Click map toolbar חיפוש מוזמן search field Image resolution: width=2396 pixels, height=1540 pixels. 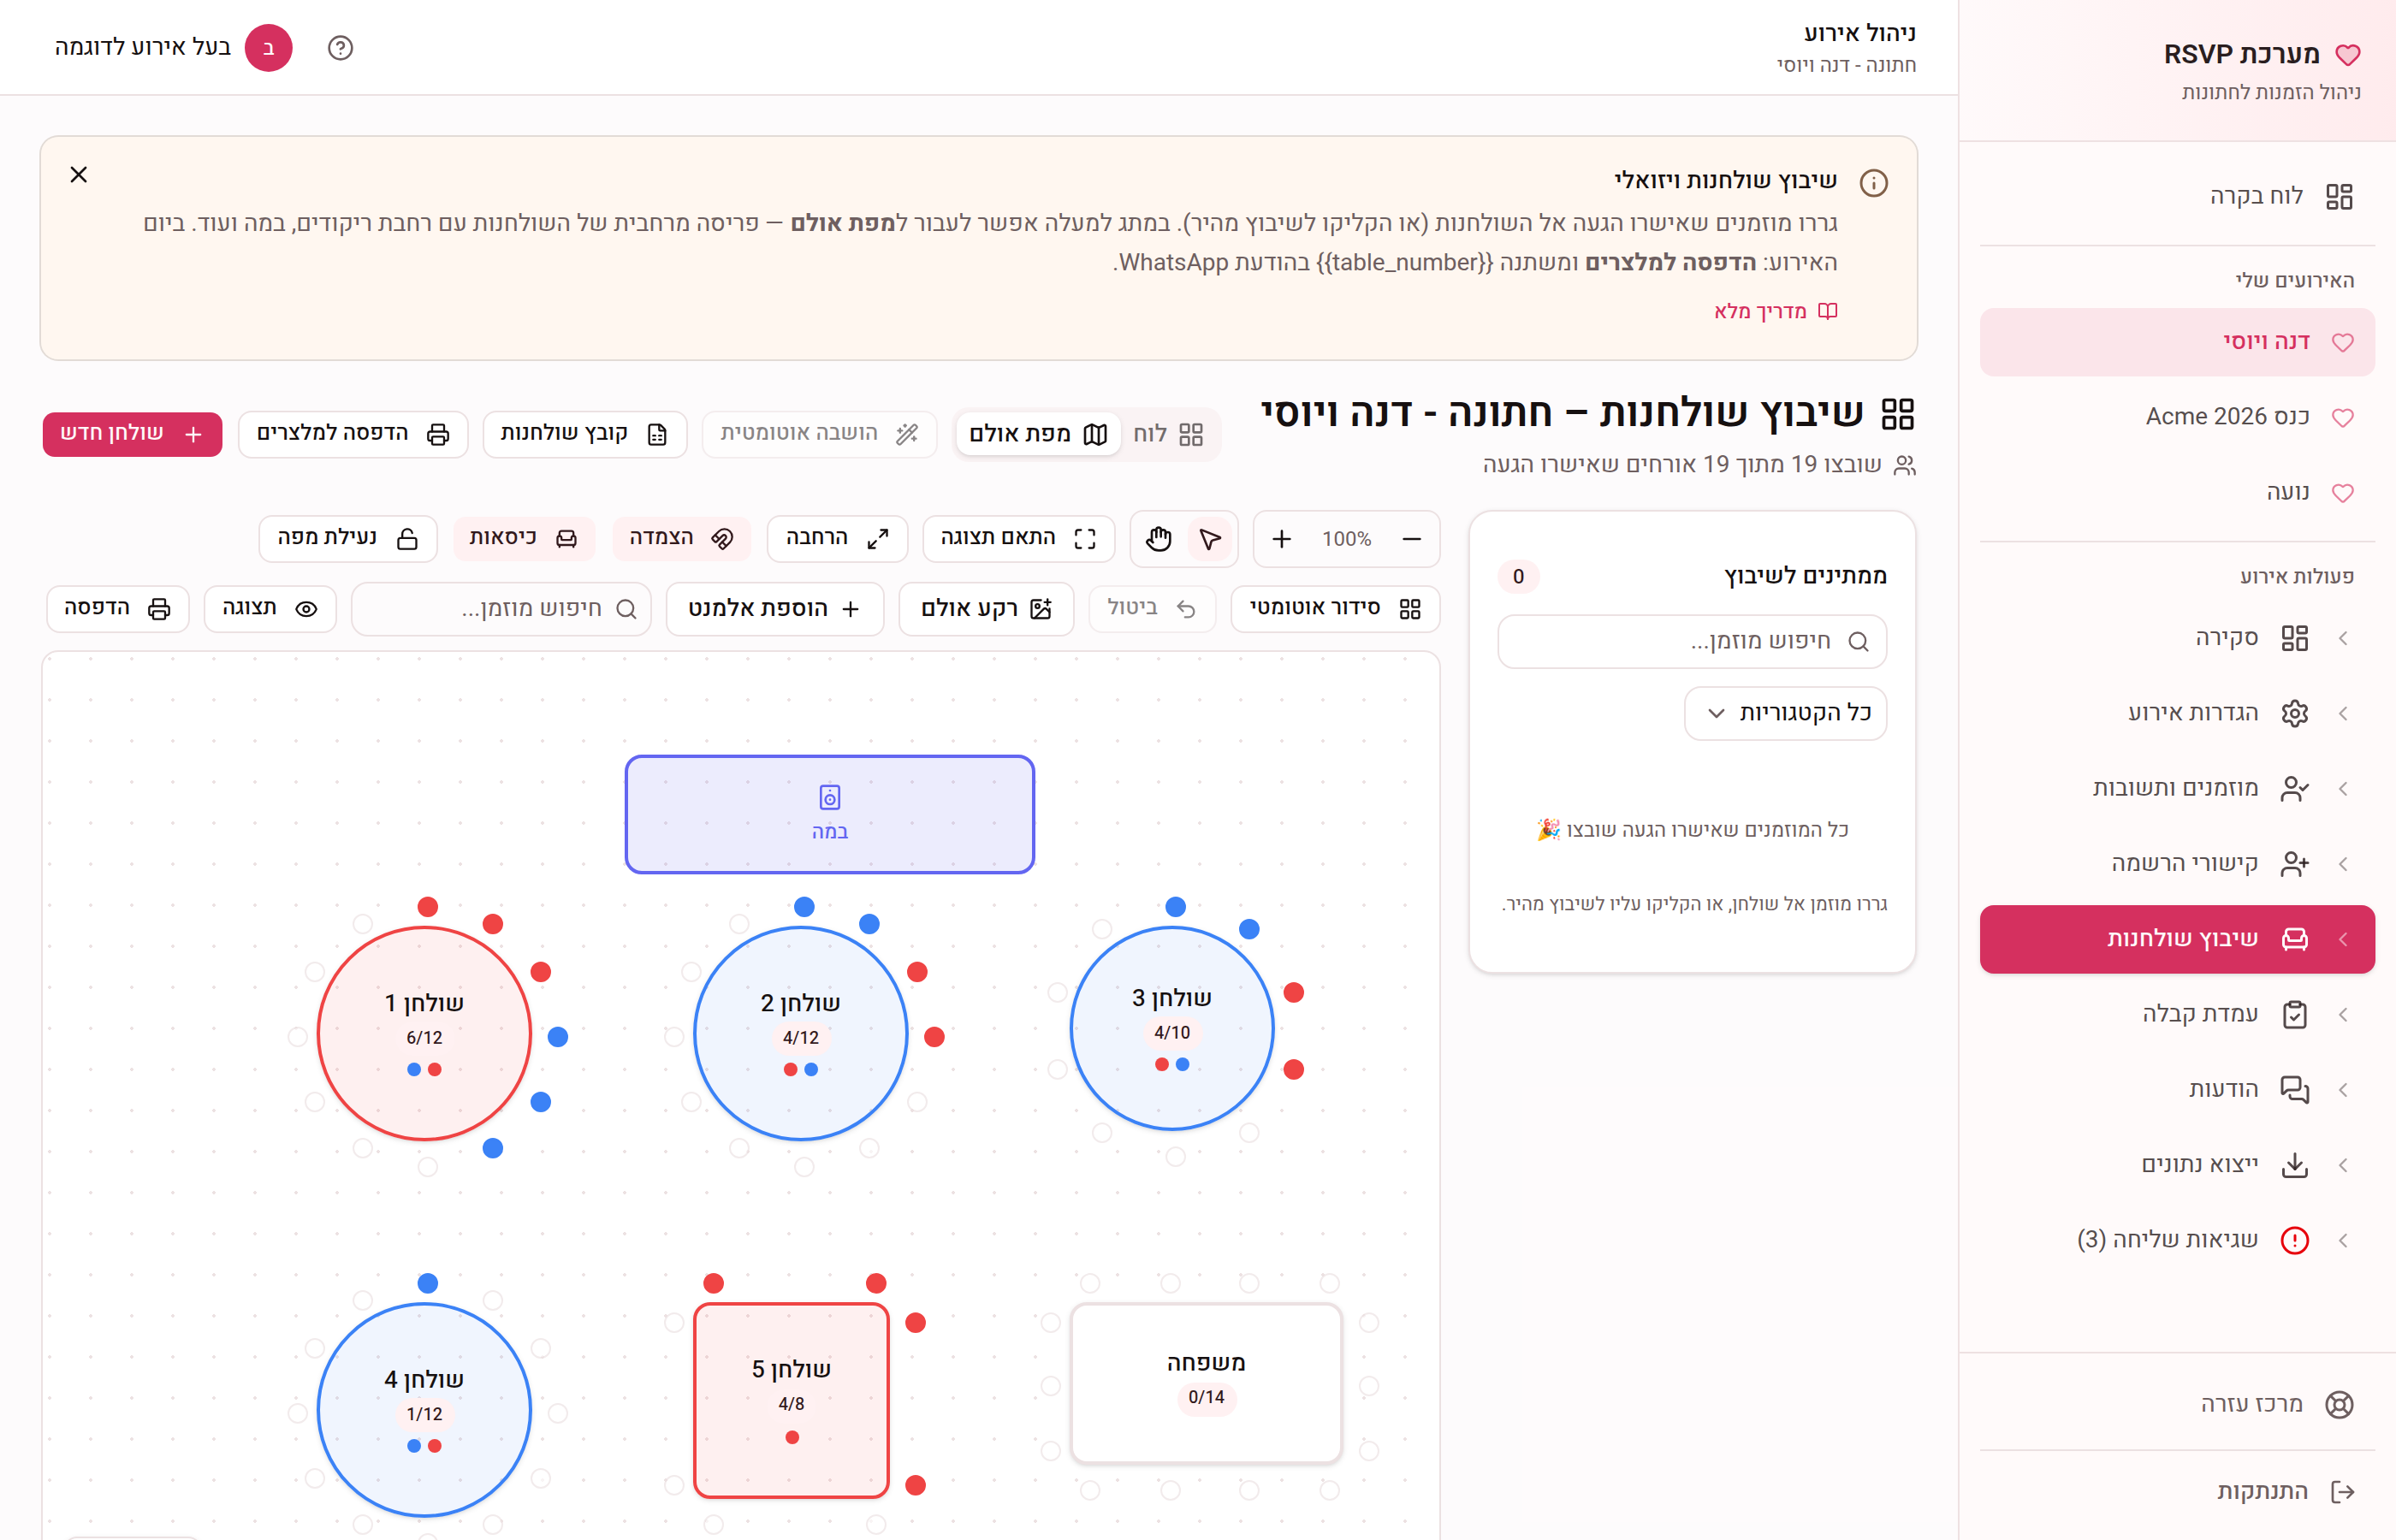click(501, 609)
